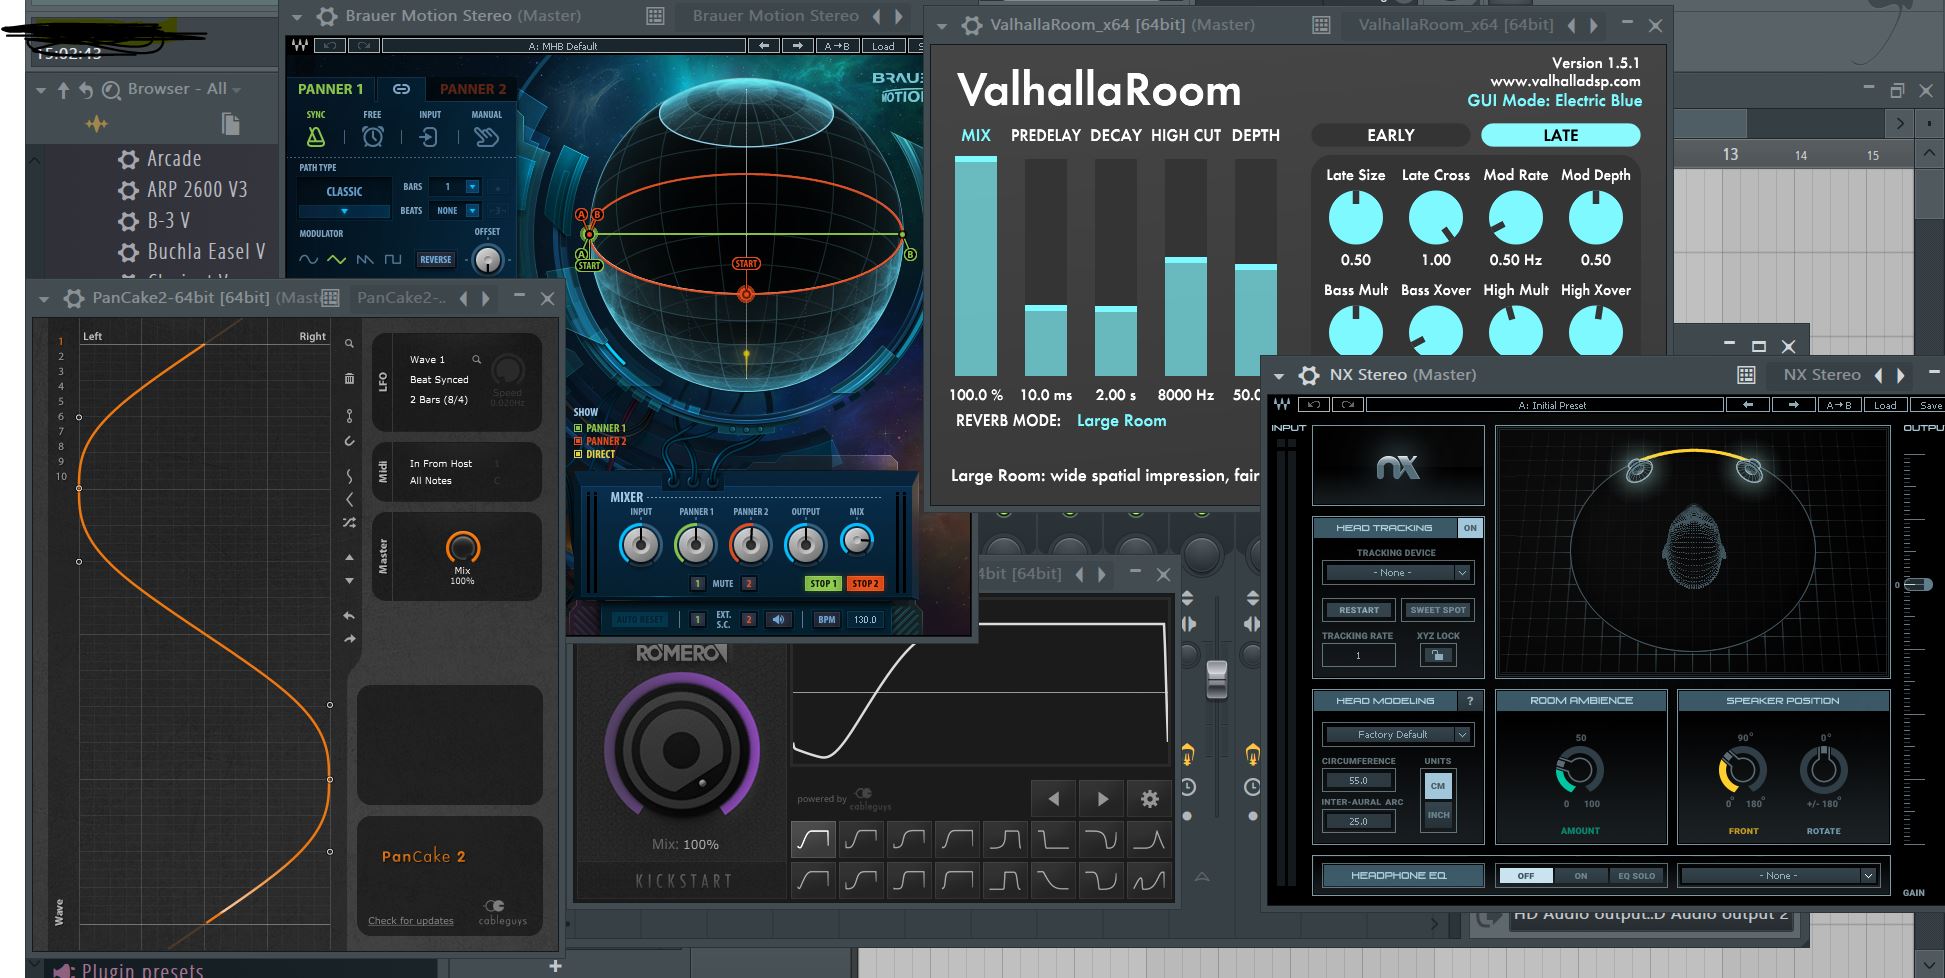Open the Headphone EQ preset dropdown

(1777, 876)
